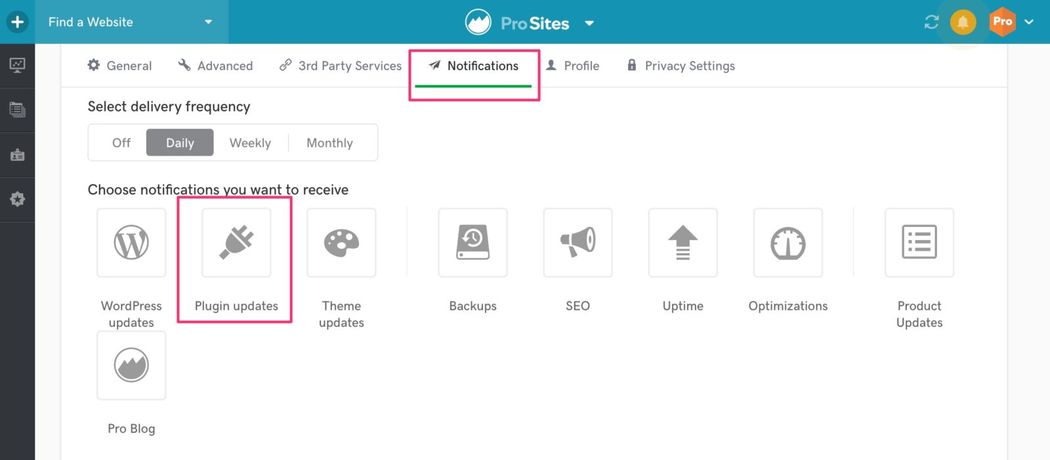Click the 'SEO' label text
Screen dimensions: 1050x460
[x=578, y=306]
